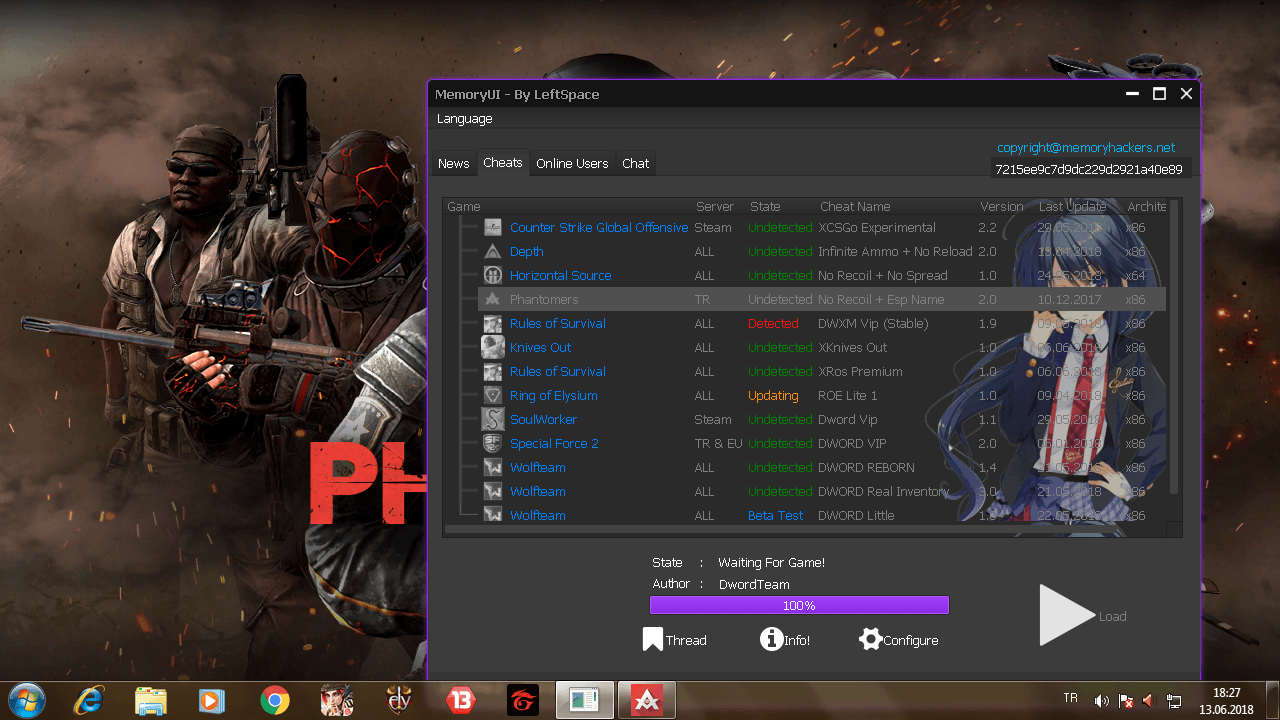Switch to the Chat tab
The width and height of the screenshot is (1280, 720).
click(636, 163)
